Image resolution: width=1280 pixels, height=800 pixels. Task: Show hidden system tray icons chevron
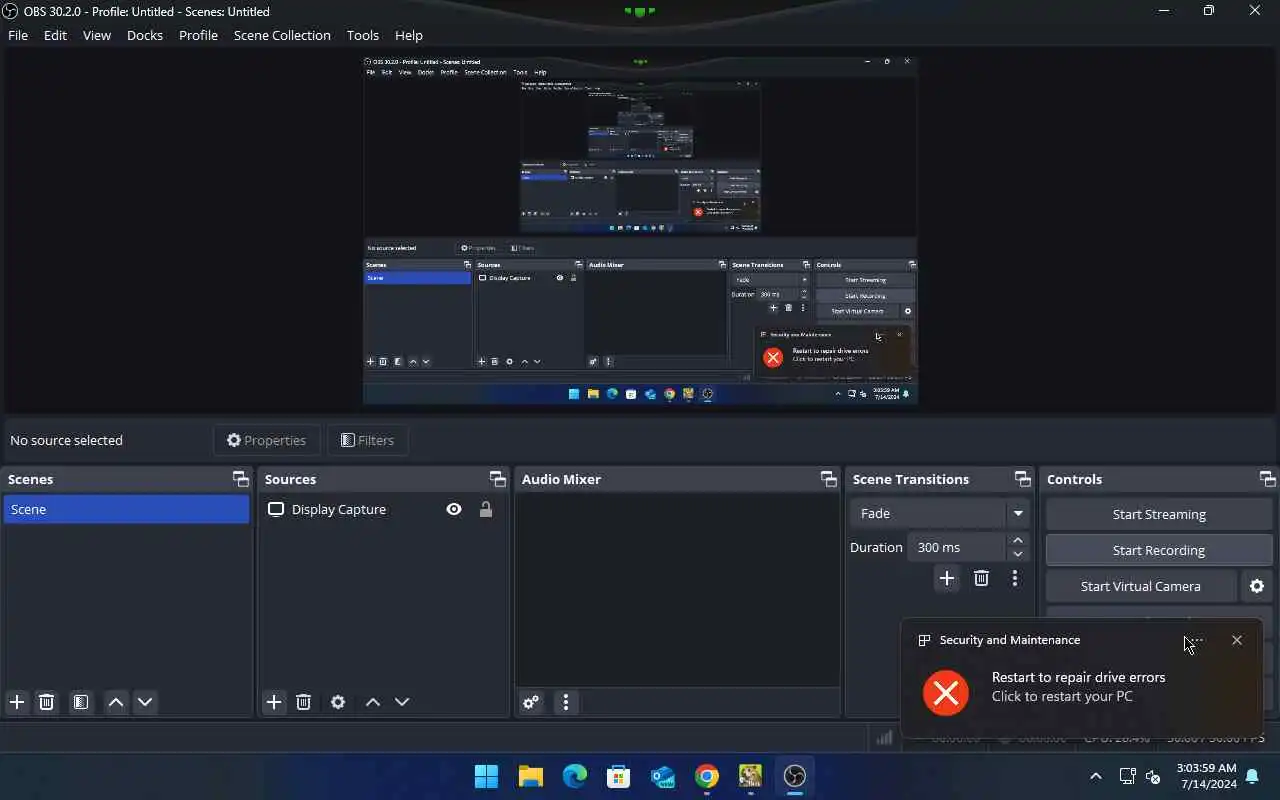[x=1096, y=776]
